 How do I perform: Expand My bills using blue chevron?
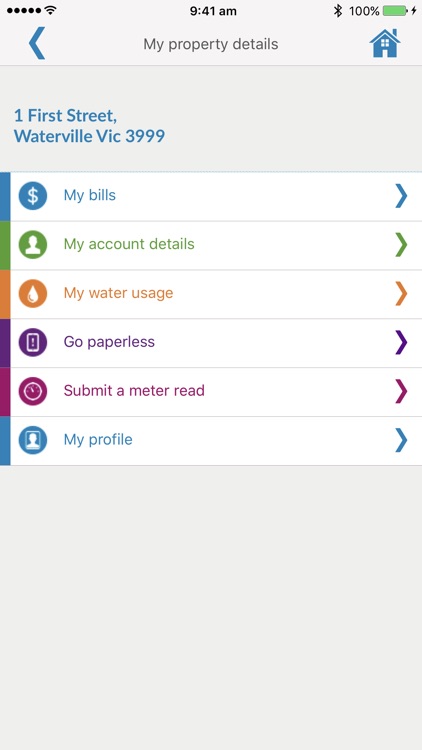click(x=401, y=196)
